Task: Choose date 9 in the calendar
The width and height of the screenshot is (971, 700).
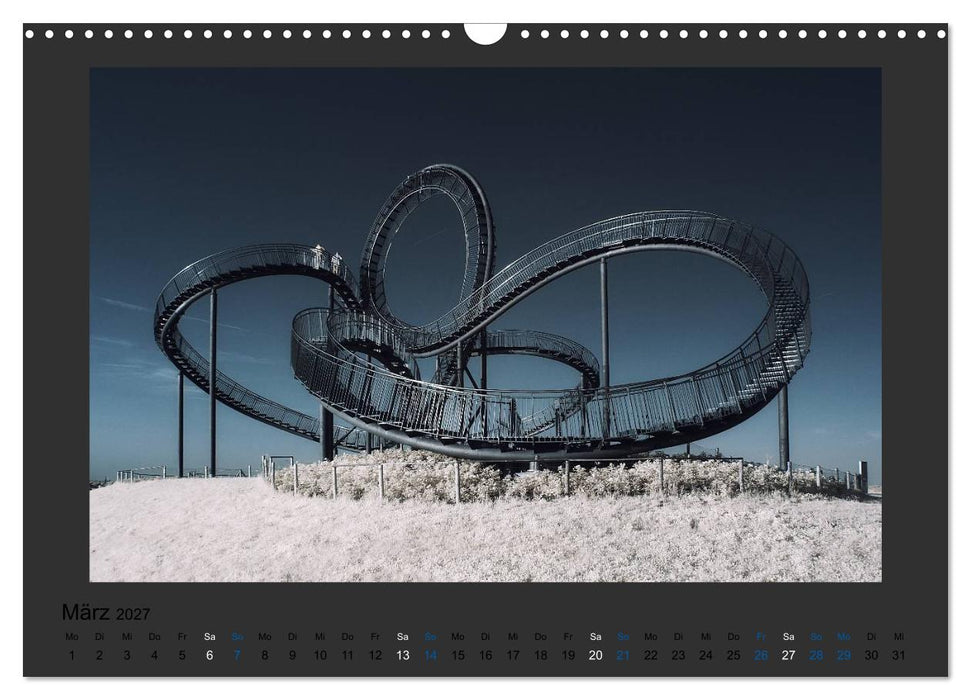Action: [x=292, y=655]
